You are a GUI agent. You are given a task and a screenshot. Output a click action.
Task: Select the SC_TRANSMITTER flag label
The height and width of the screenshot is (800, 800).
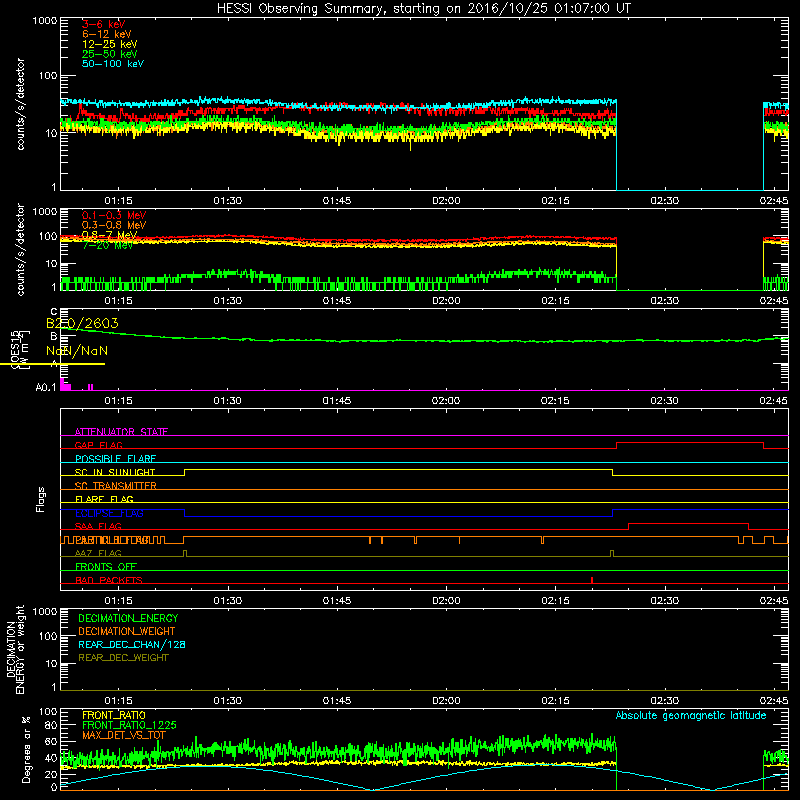(x=116, y=486)
